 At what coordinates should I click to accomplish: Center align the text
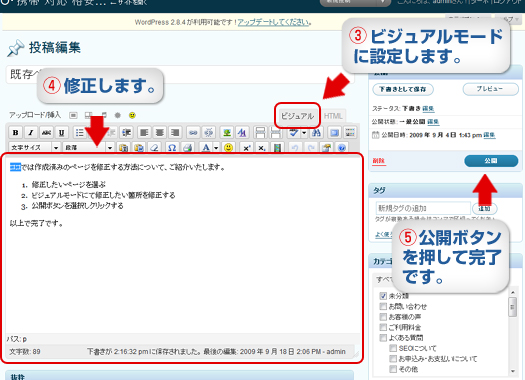pos(159,133)
